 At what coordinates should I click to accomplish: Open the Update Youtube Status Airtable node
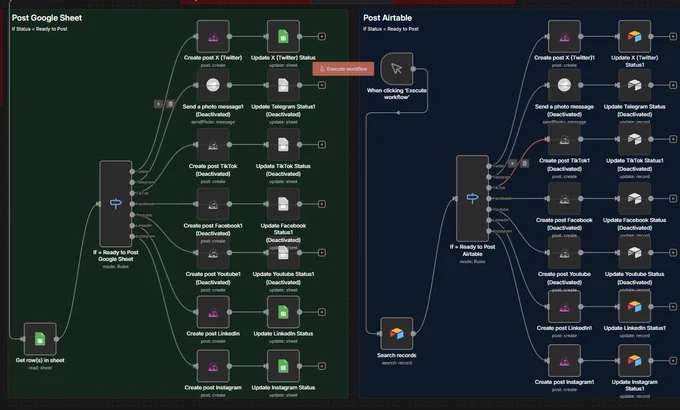tap(634, 253)
